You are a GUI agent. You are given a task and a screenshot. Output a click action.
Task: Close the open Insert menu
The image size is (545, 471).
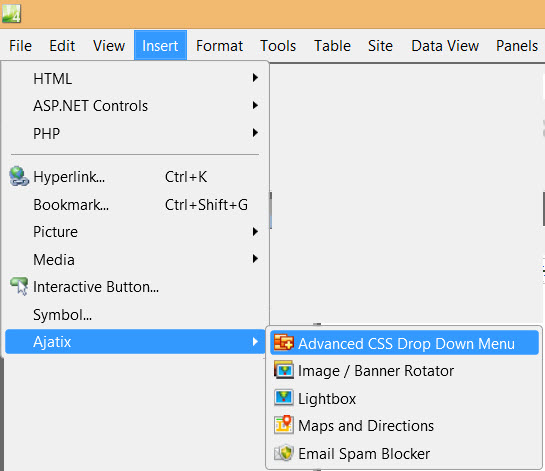point(160,46)
